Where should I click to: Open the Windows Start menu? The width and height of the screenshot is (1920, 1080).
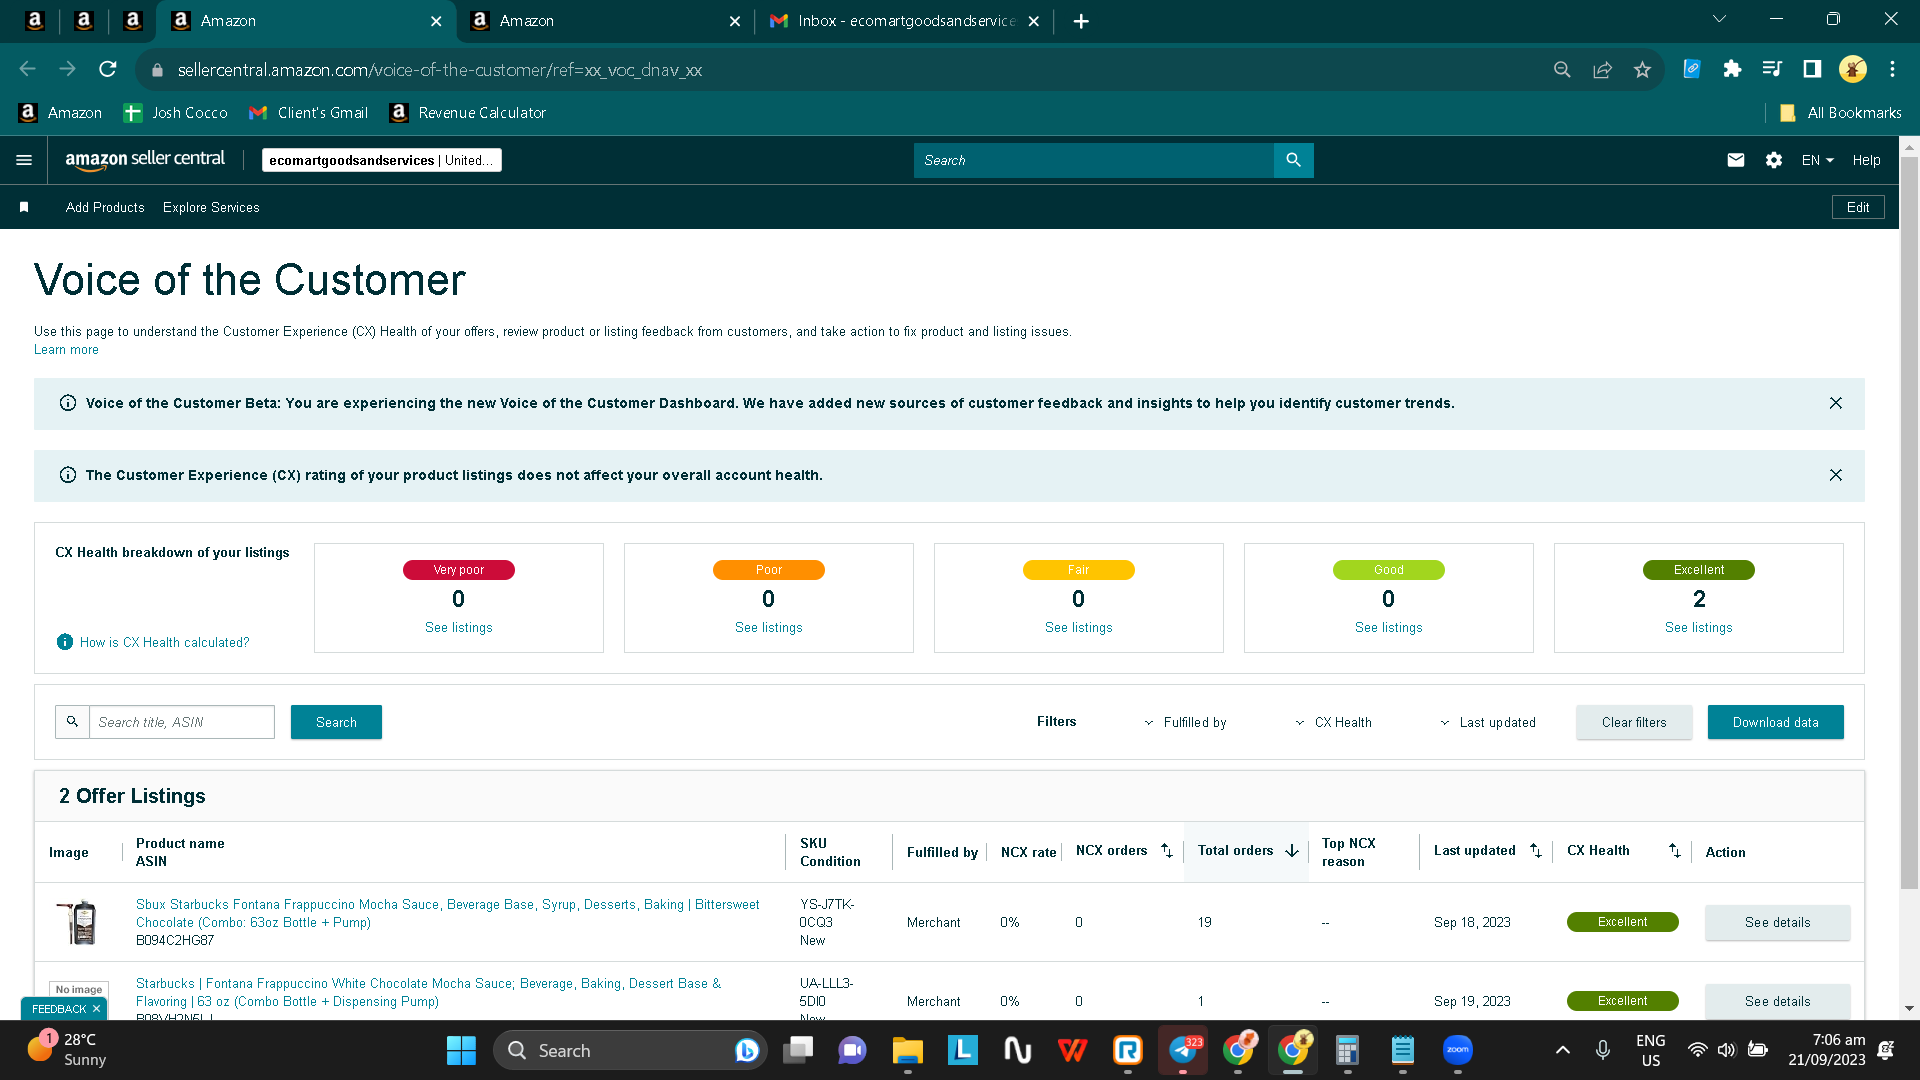point(461,1050)
